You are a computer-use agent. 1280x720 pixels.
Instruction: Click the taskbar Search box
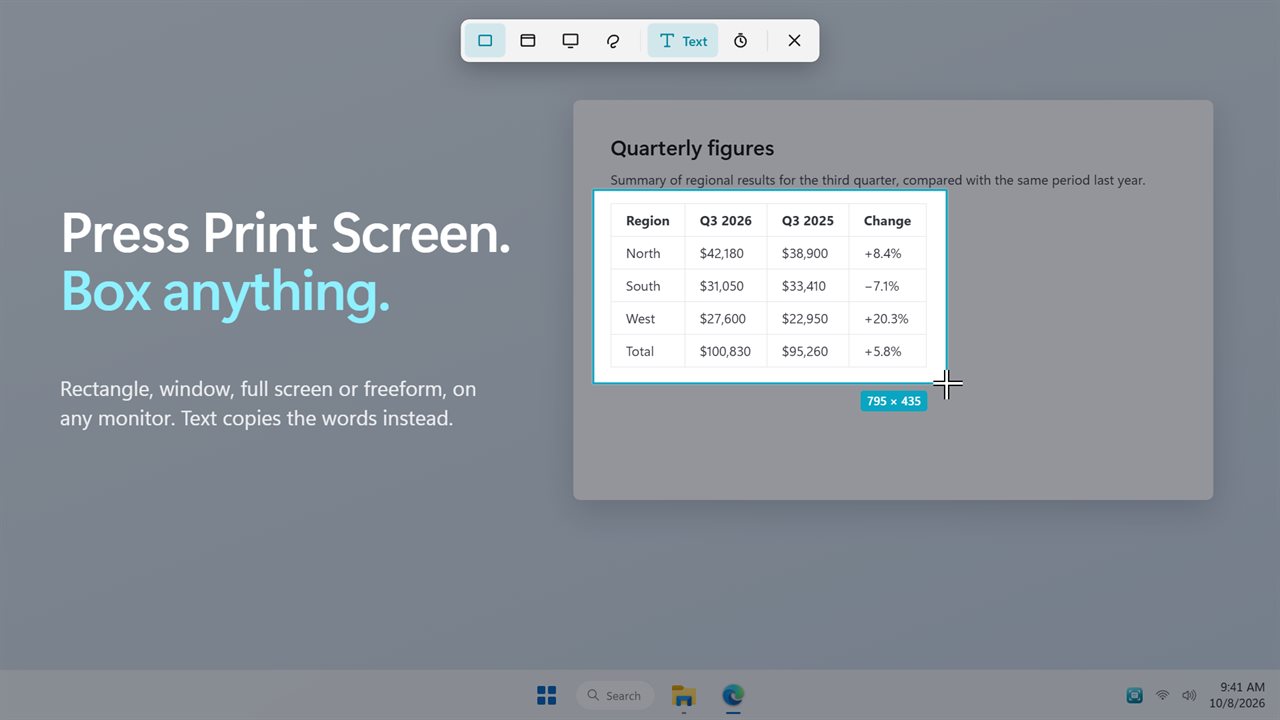point(615,695)
